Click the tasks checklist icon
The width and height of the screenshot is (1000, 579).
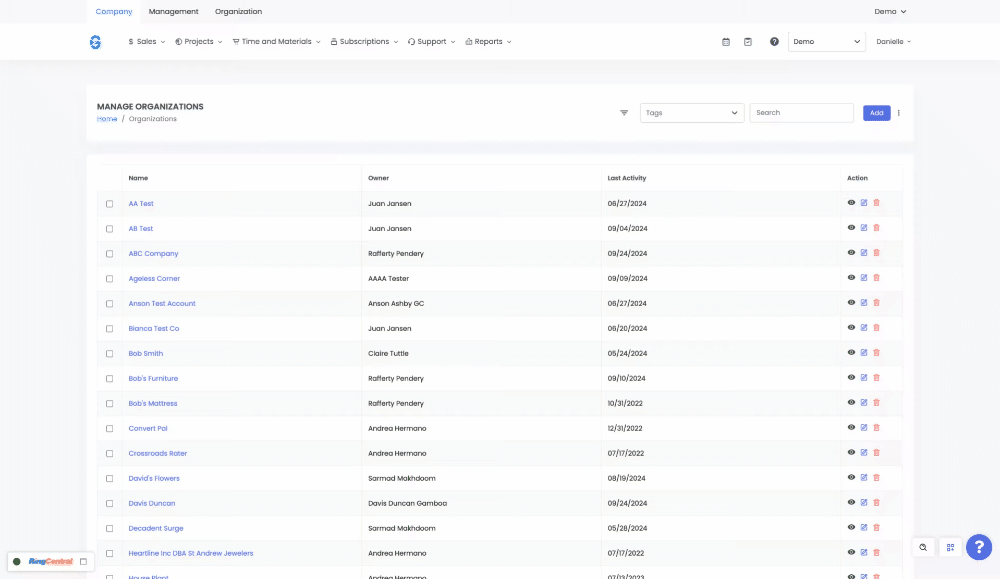point(748,42)
